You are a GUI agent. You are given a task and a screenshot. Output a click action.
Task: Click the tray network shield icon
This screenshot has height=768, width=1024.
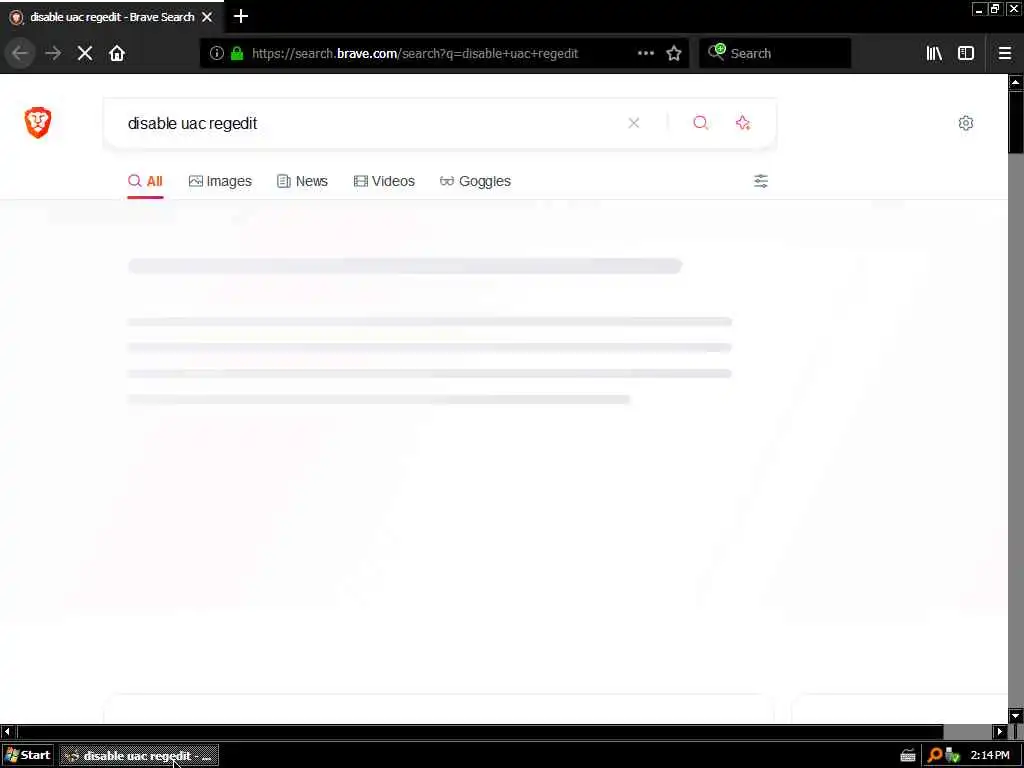[952, 756]
